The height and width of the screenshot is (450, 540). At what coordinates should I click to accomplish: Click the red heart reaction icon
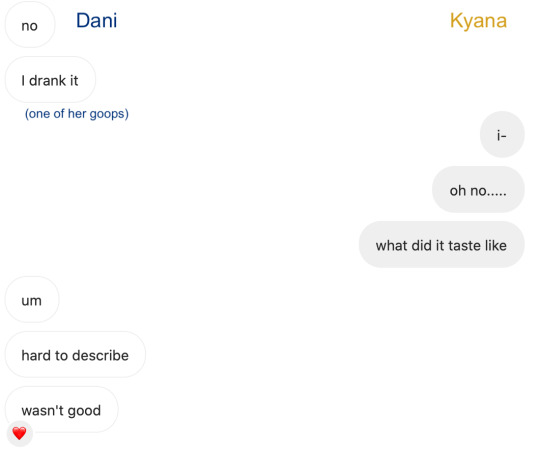point(19,433)
